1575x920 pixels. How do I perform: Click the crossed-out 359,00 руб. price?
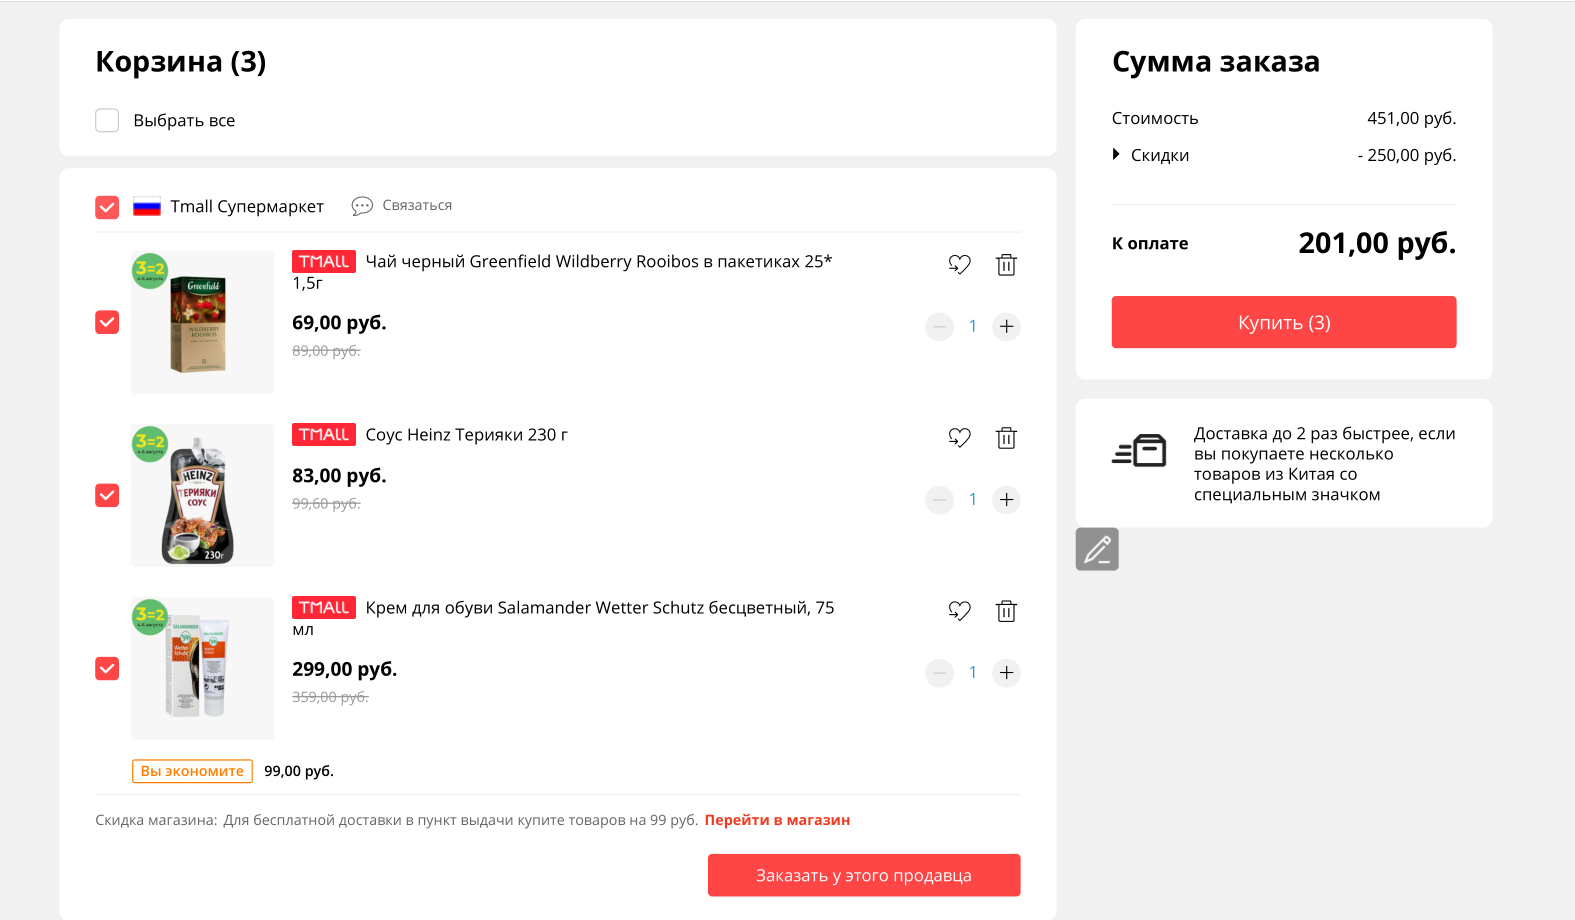[x=330, y=697]
